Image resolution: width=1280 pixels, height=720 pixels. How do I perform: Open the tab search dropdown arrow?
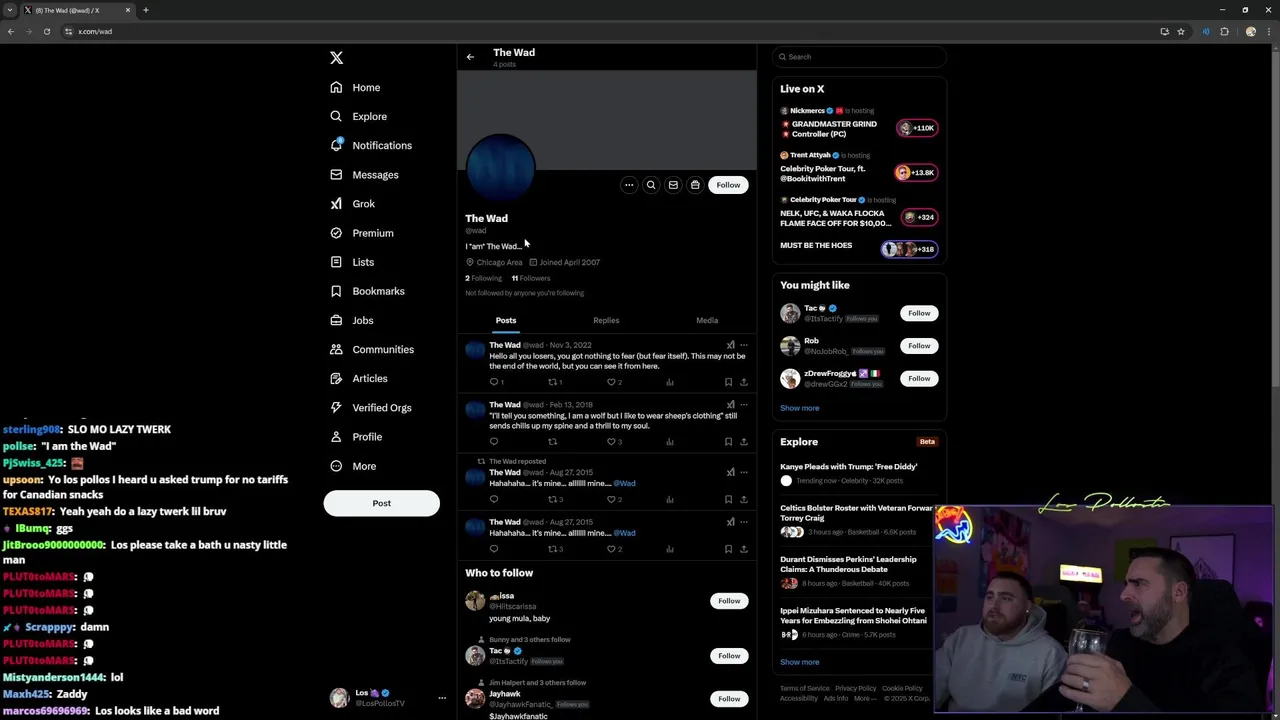(x=10, y=10)
